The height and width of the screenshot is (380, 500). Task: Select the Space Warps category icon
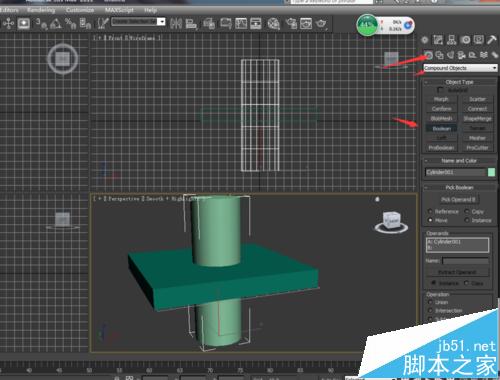484,55
